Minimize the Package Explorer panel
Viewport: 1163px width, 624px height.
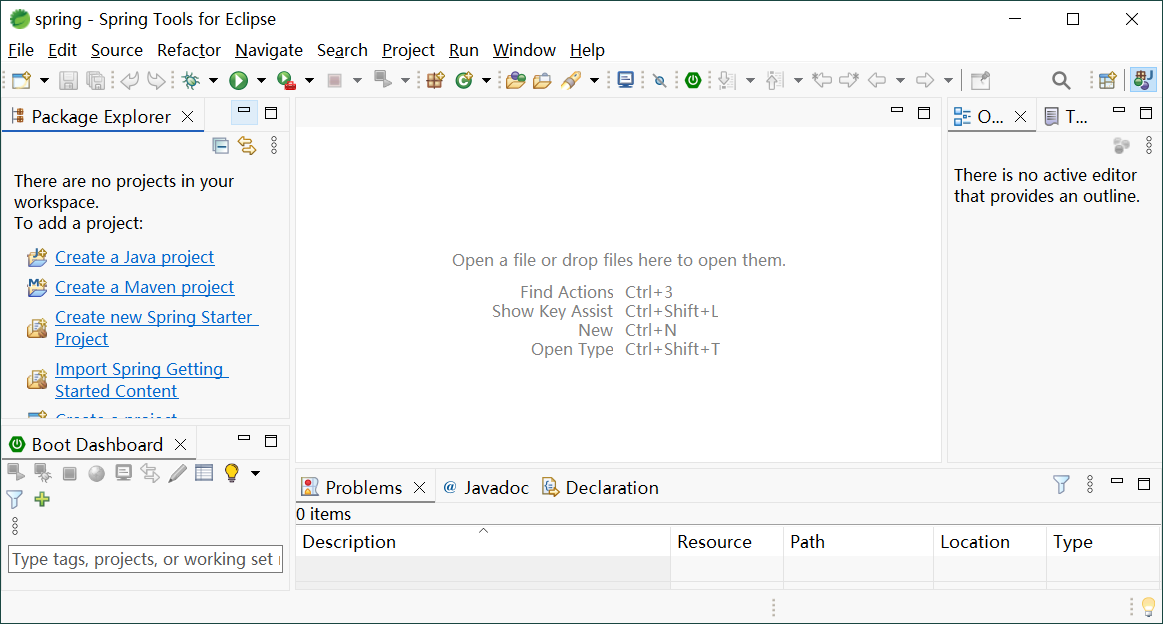coord(244,111)
